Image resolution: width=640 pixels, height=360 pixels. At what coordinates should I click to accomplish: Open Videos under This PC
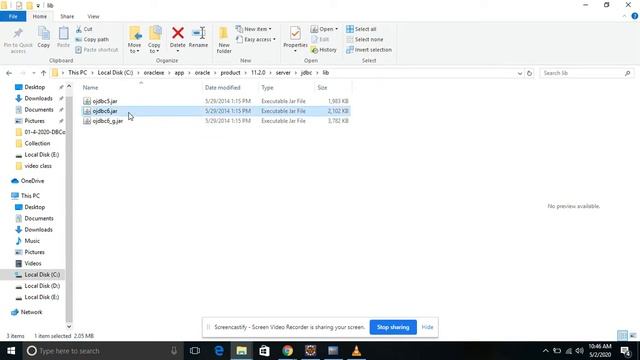point(33,263)
